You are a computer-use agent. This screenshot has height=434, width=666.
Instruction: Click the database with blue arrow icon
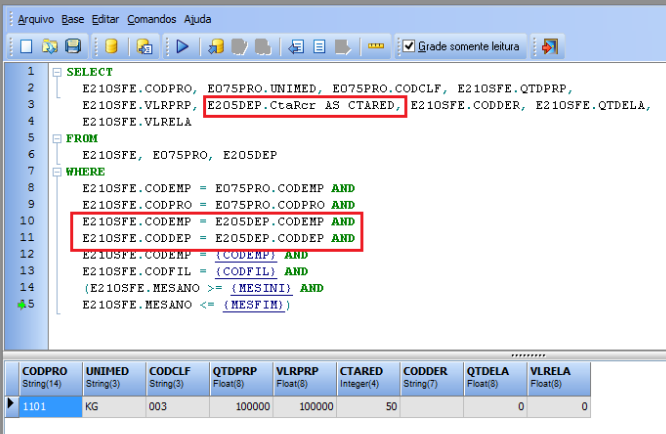pyautogui.click(x=216, y=46)
